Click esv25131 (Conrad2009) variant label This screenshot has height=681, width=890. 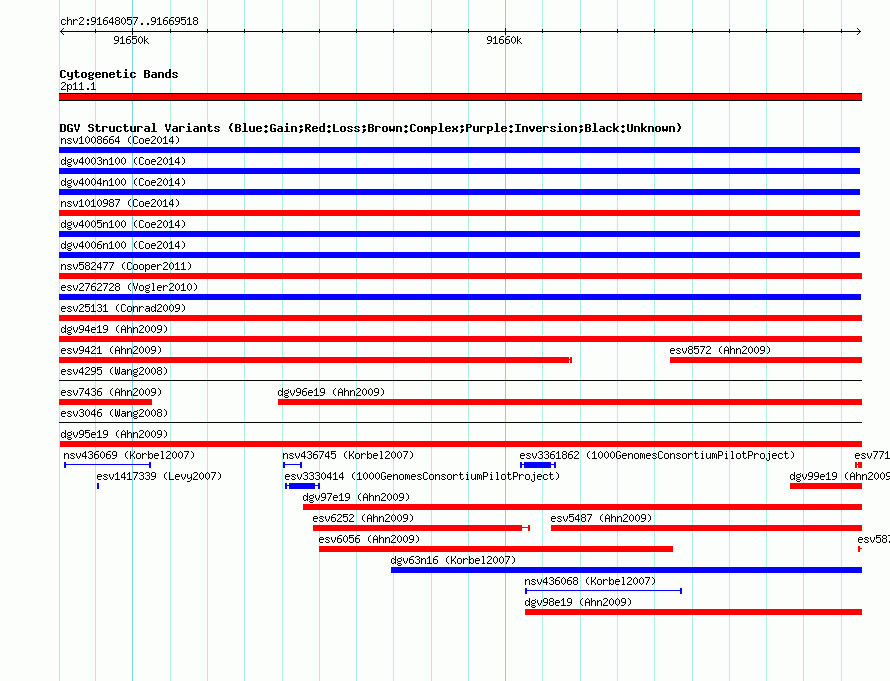click(x=123, y=308)
